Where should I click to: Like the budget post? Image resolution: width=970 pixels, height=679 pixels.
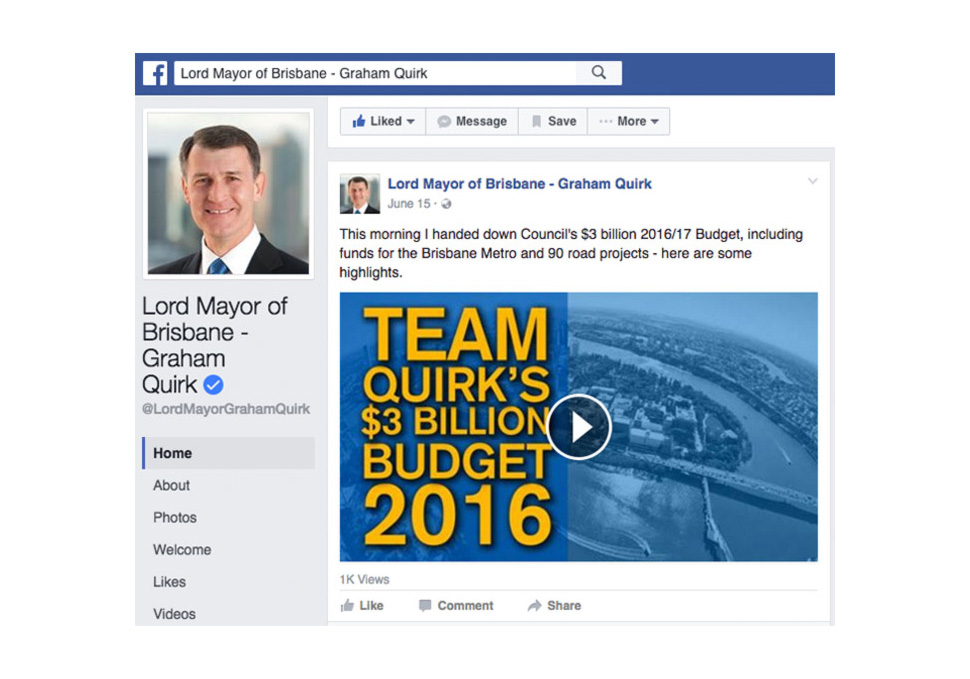pos(362,605)
